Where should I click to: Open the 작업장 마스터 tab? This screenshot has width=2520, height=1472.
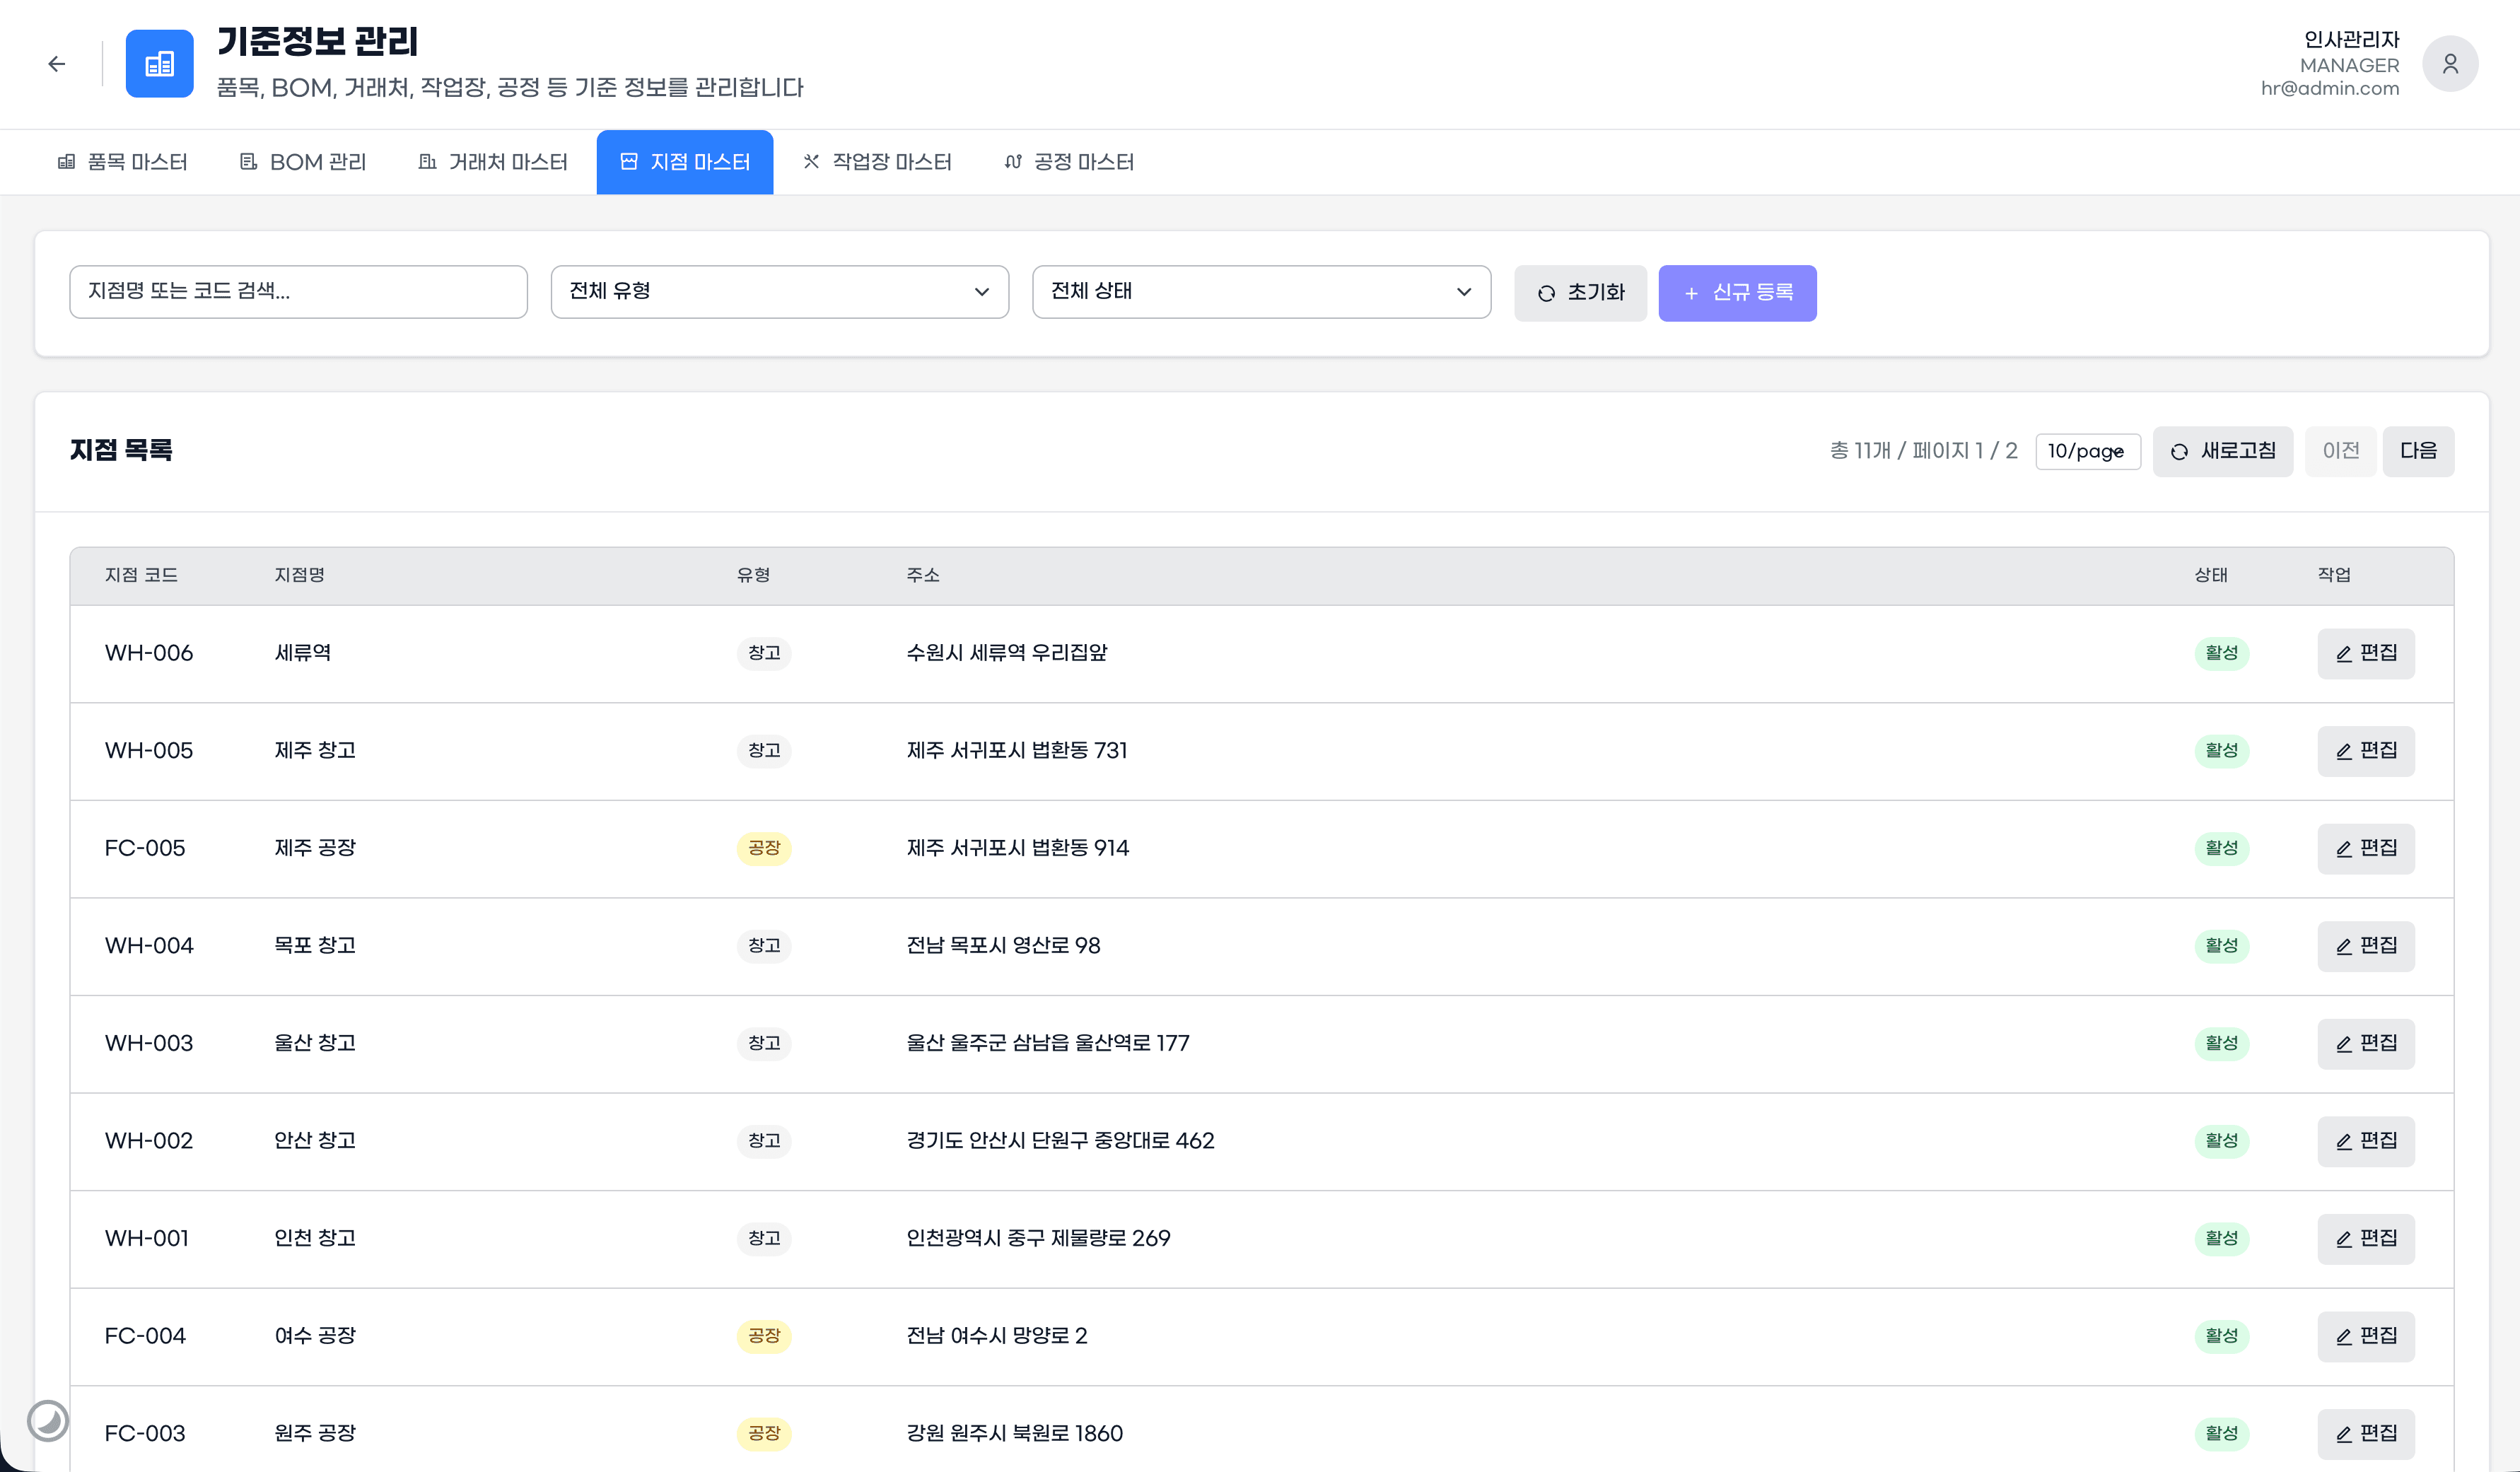tap(877, 162)
